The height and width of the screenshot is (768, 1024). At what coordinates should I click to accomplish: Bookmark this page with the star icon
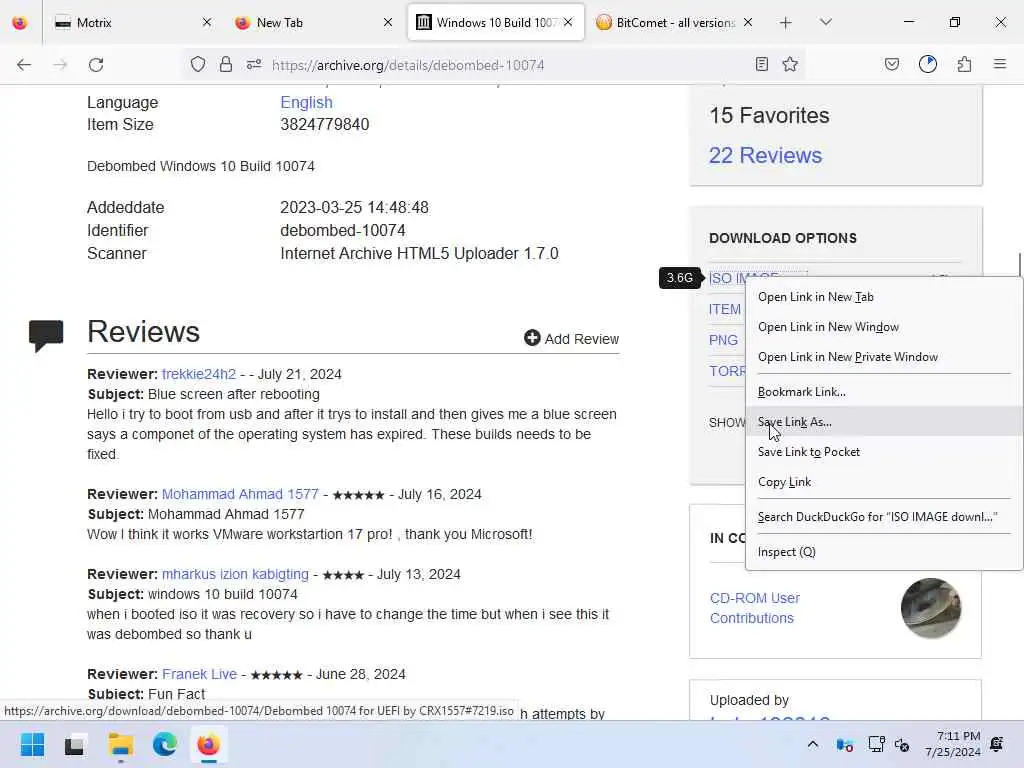pyautogui.click(x=790, y=64)
